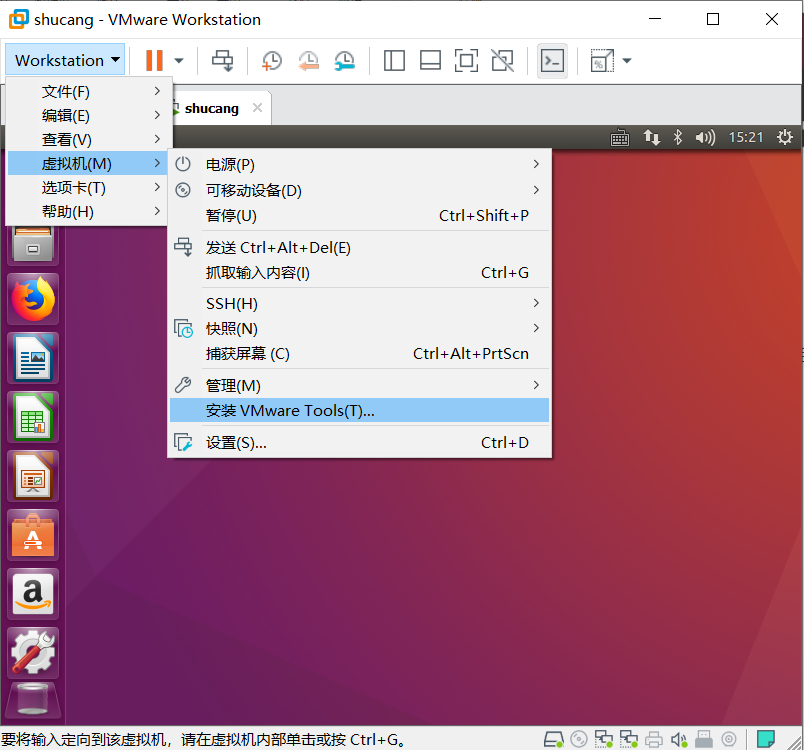Open the Trash icon in the dock
Screen dimensions: 804x750
[33, 700]
